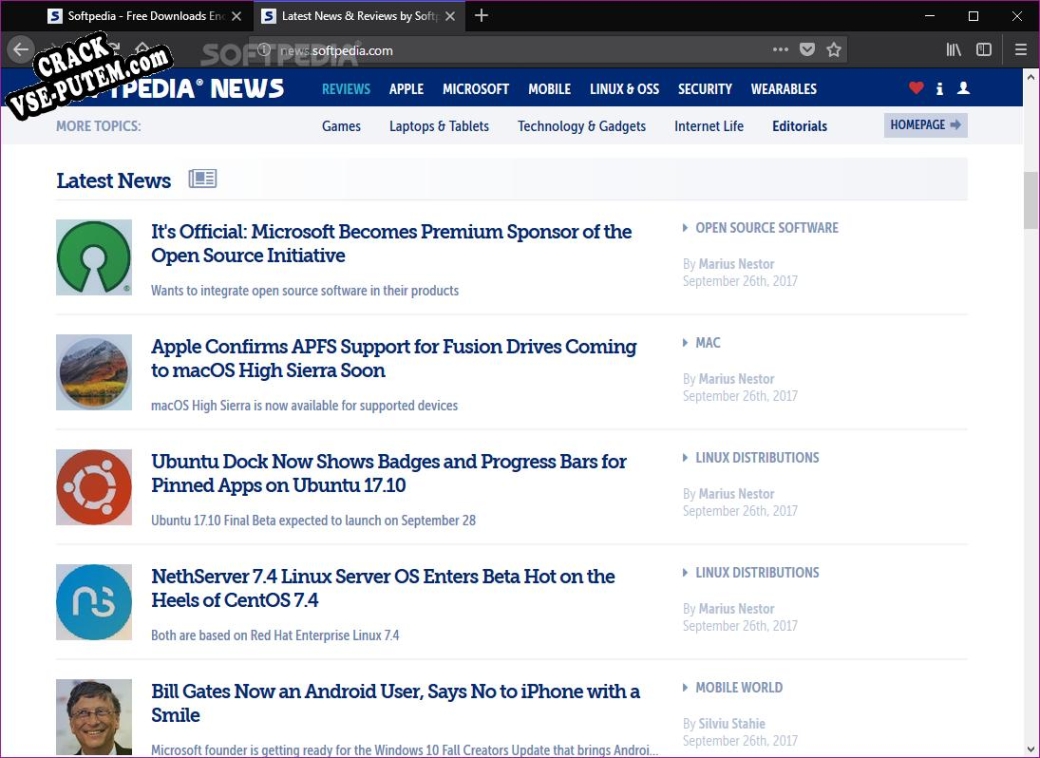Open the OPEN SOURCE SOFTWARE category
The height and width of the screenshot is (758, 1040).
(766, 227)
